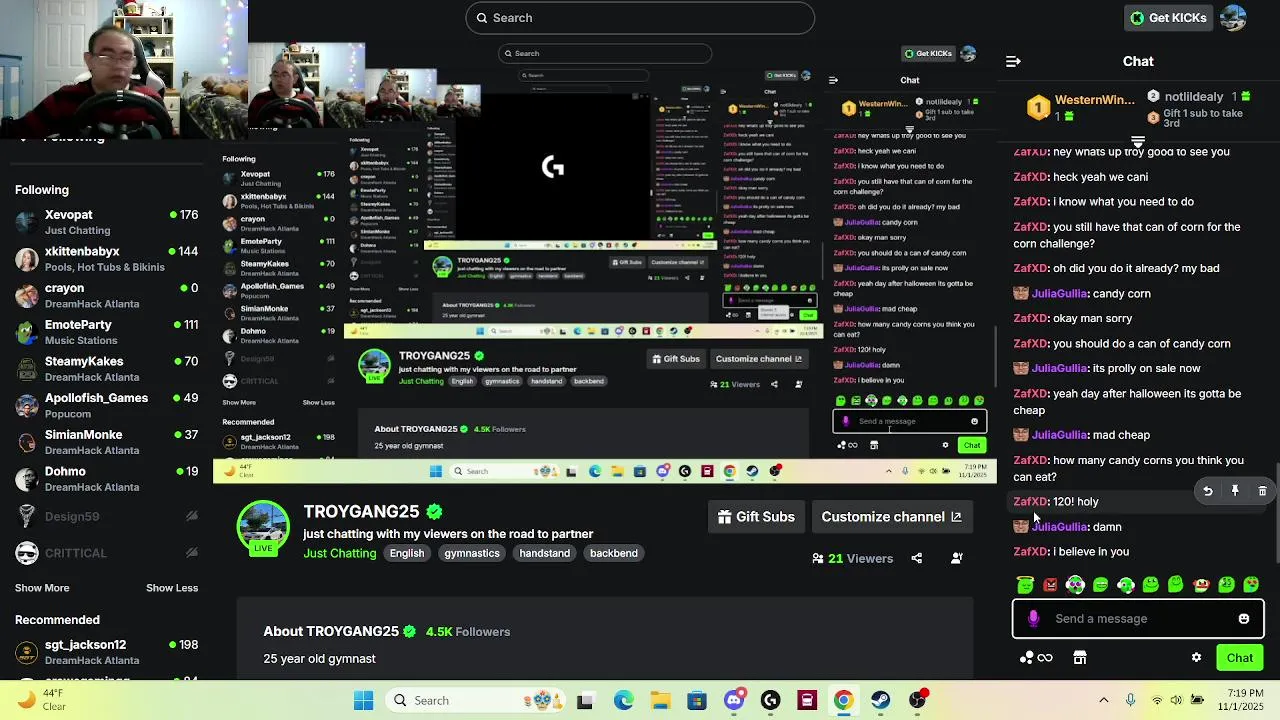Send message with green Chat button
Image resolution: width=1280 pixels, height=720 pixels.
[1240, 658]
